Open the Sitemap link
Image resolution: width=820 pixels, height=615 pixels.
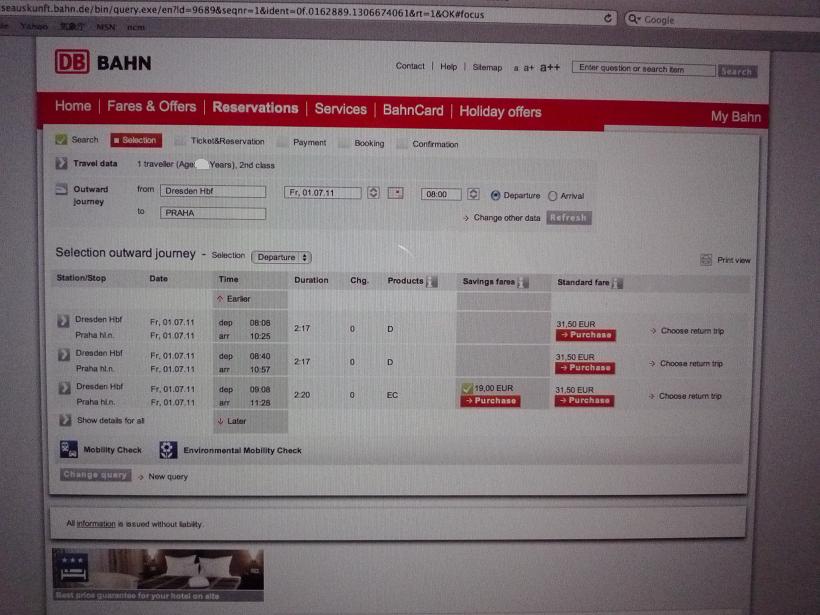487,67
